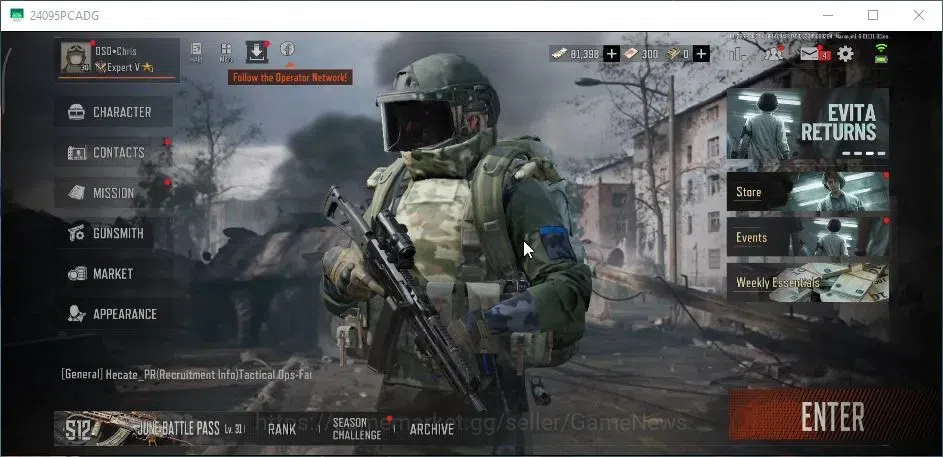Click the helmet icon beside CHARACTER
This screenshot has height=457, width=943.
[76, 112]
